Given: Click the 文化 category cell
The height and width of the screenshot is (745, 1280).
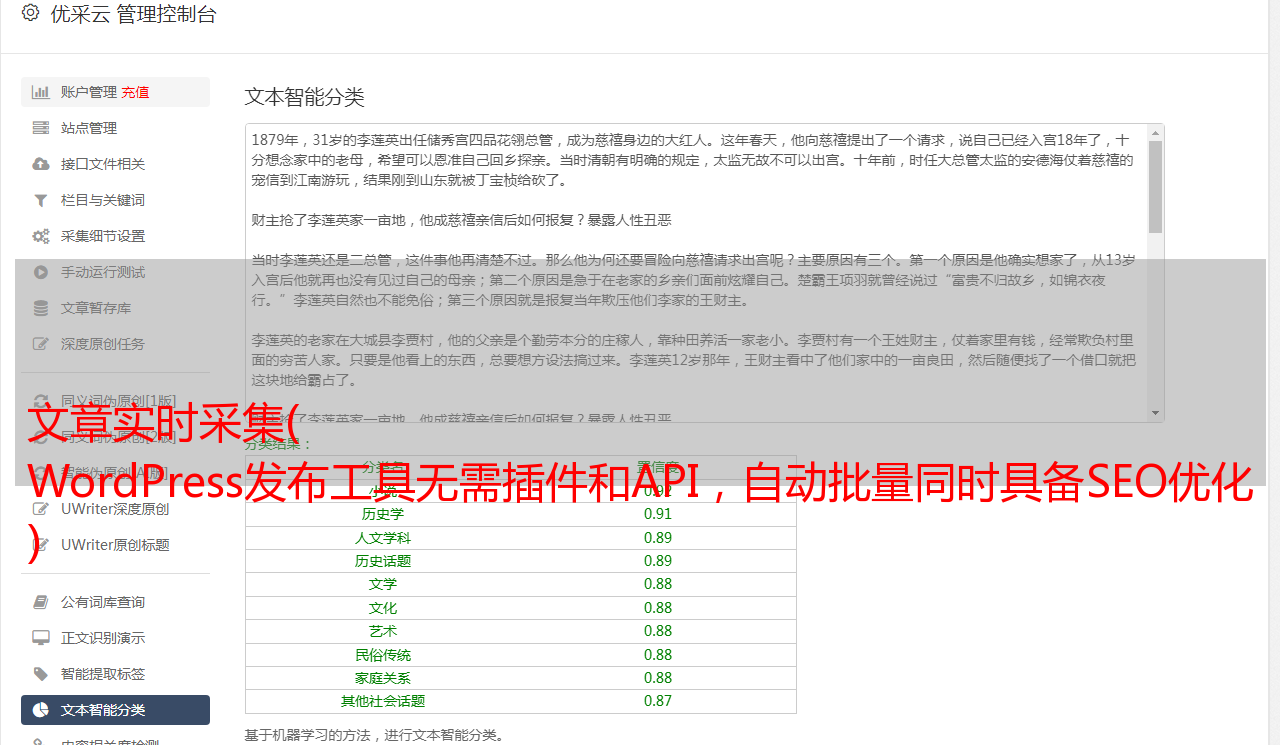Looking at the screenshot, I should [x=383, y=608].
